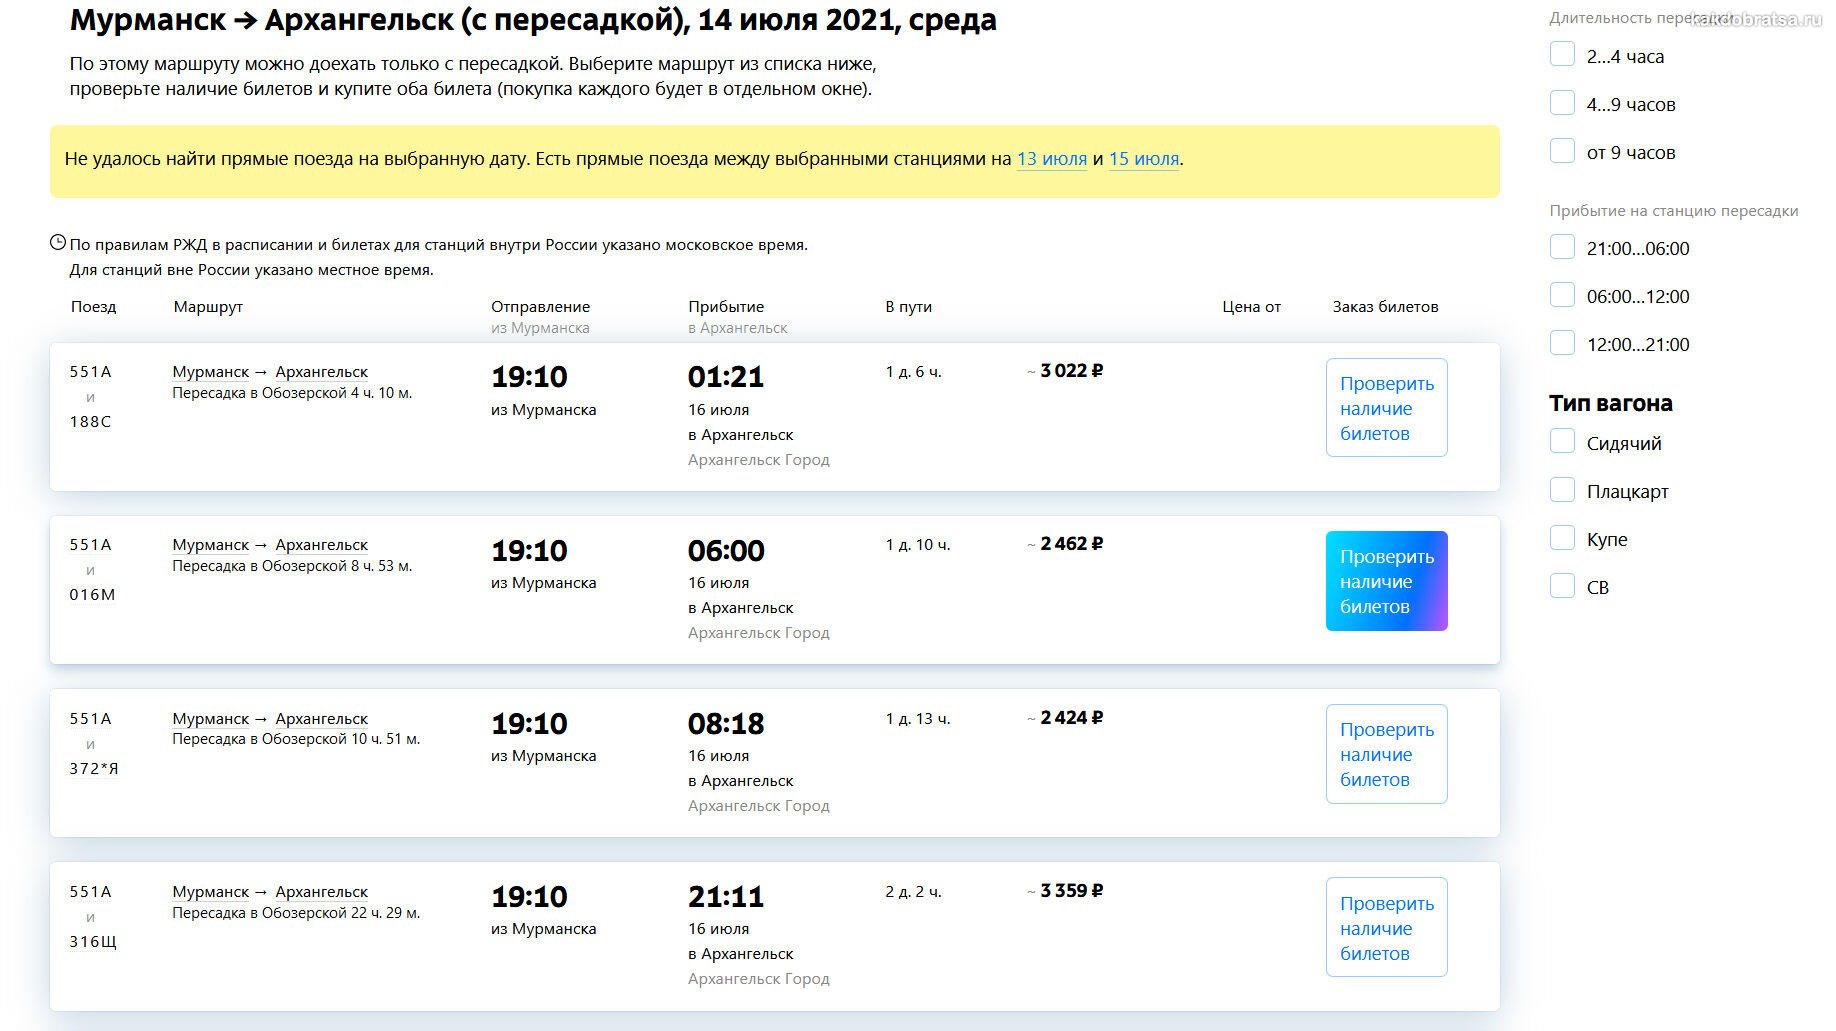Select the 21:00...06:00 arrival time filter
The height and width of the screenshot is (1031, 1836).
(1562, 247)
